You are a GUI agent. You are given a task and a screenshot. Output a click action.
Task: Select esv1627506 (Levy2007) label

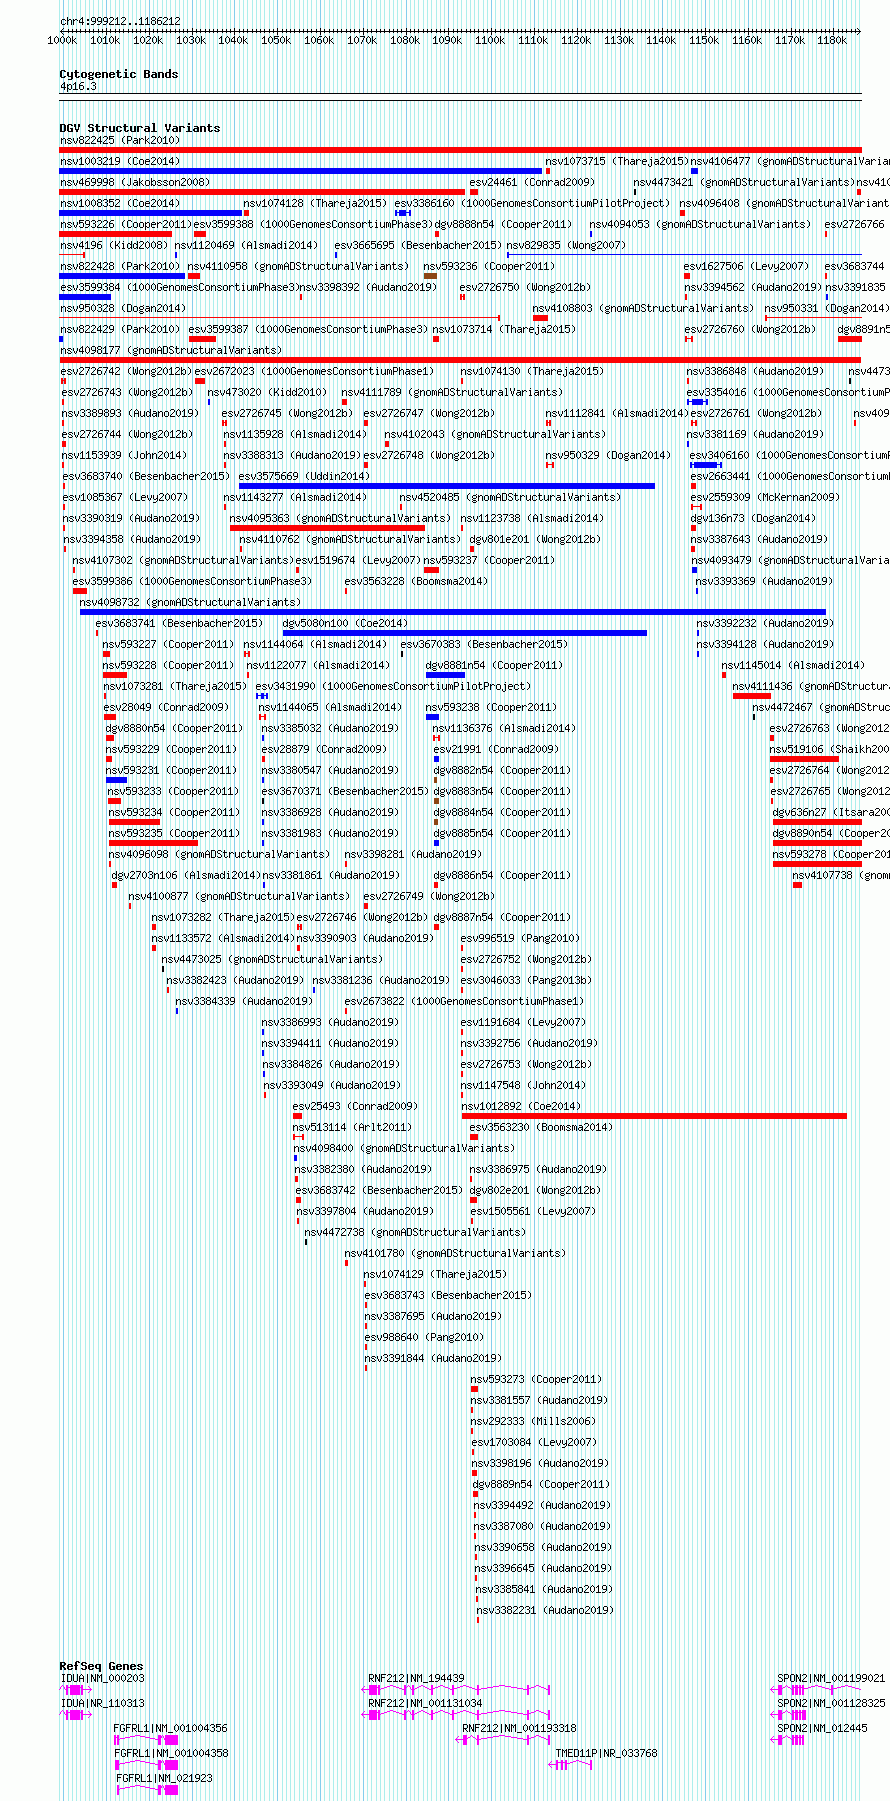pyautogui.click(x=746, y=267)
